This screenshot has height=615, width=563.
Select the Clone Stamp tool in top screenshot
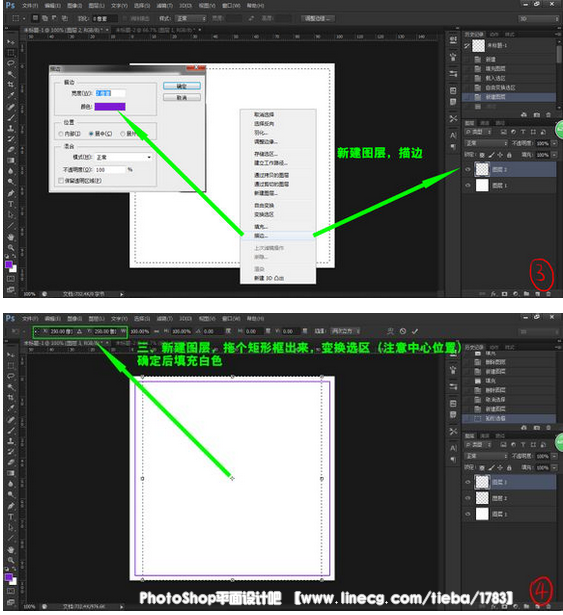coord(11,128)
